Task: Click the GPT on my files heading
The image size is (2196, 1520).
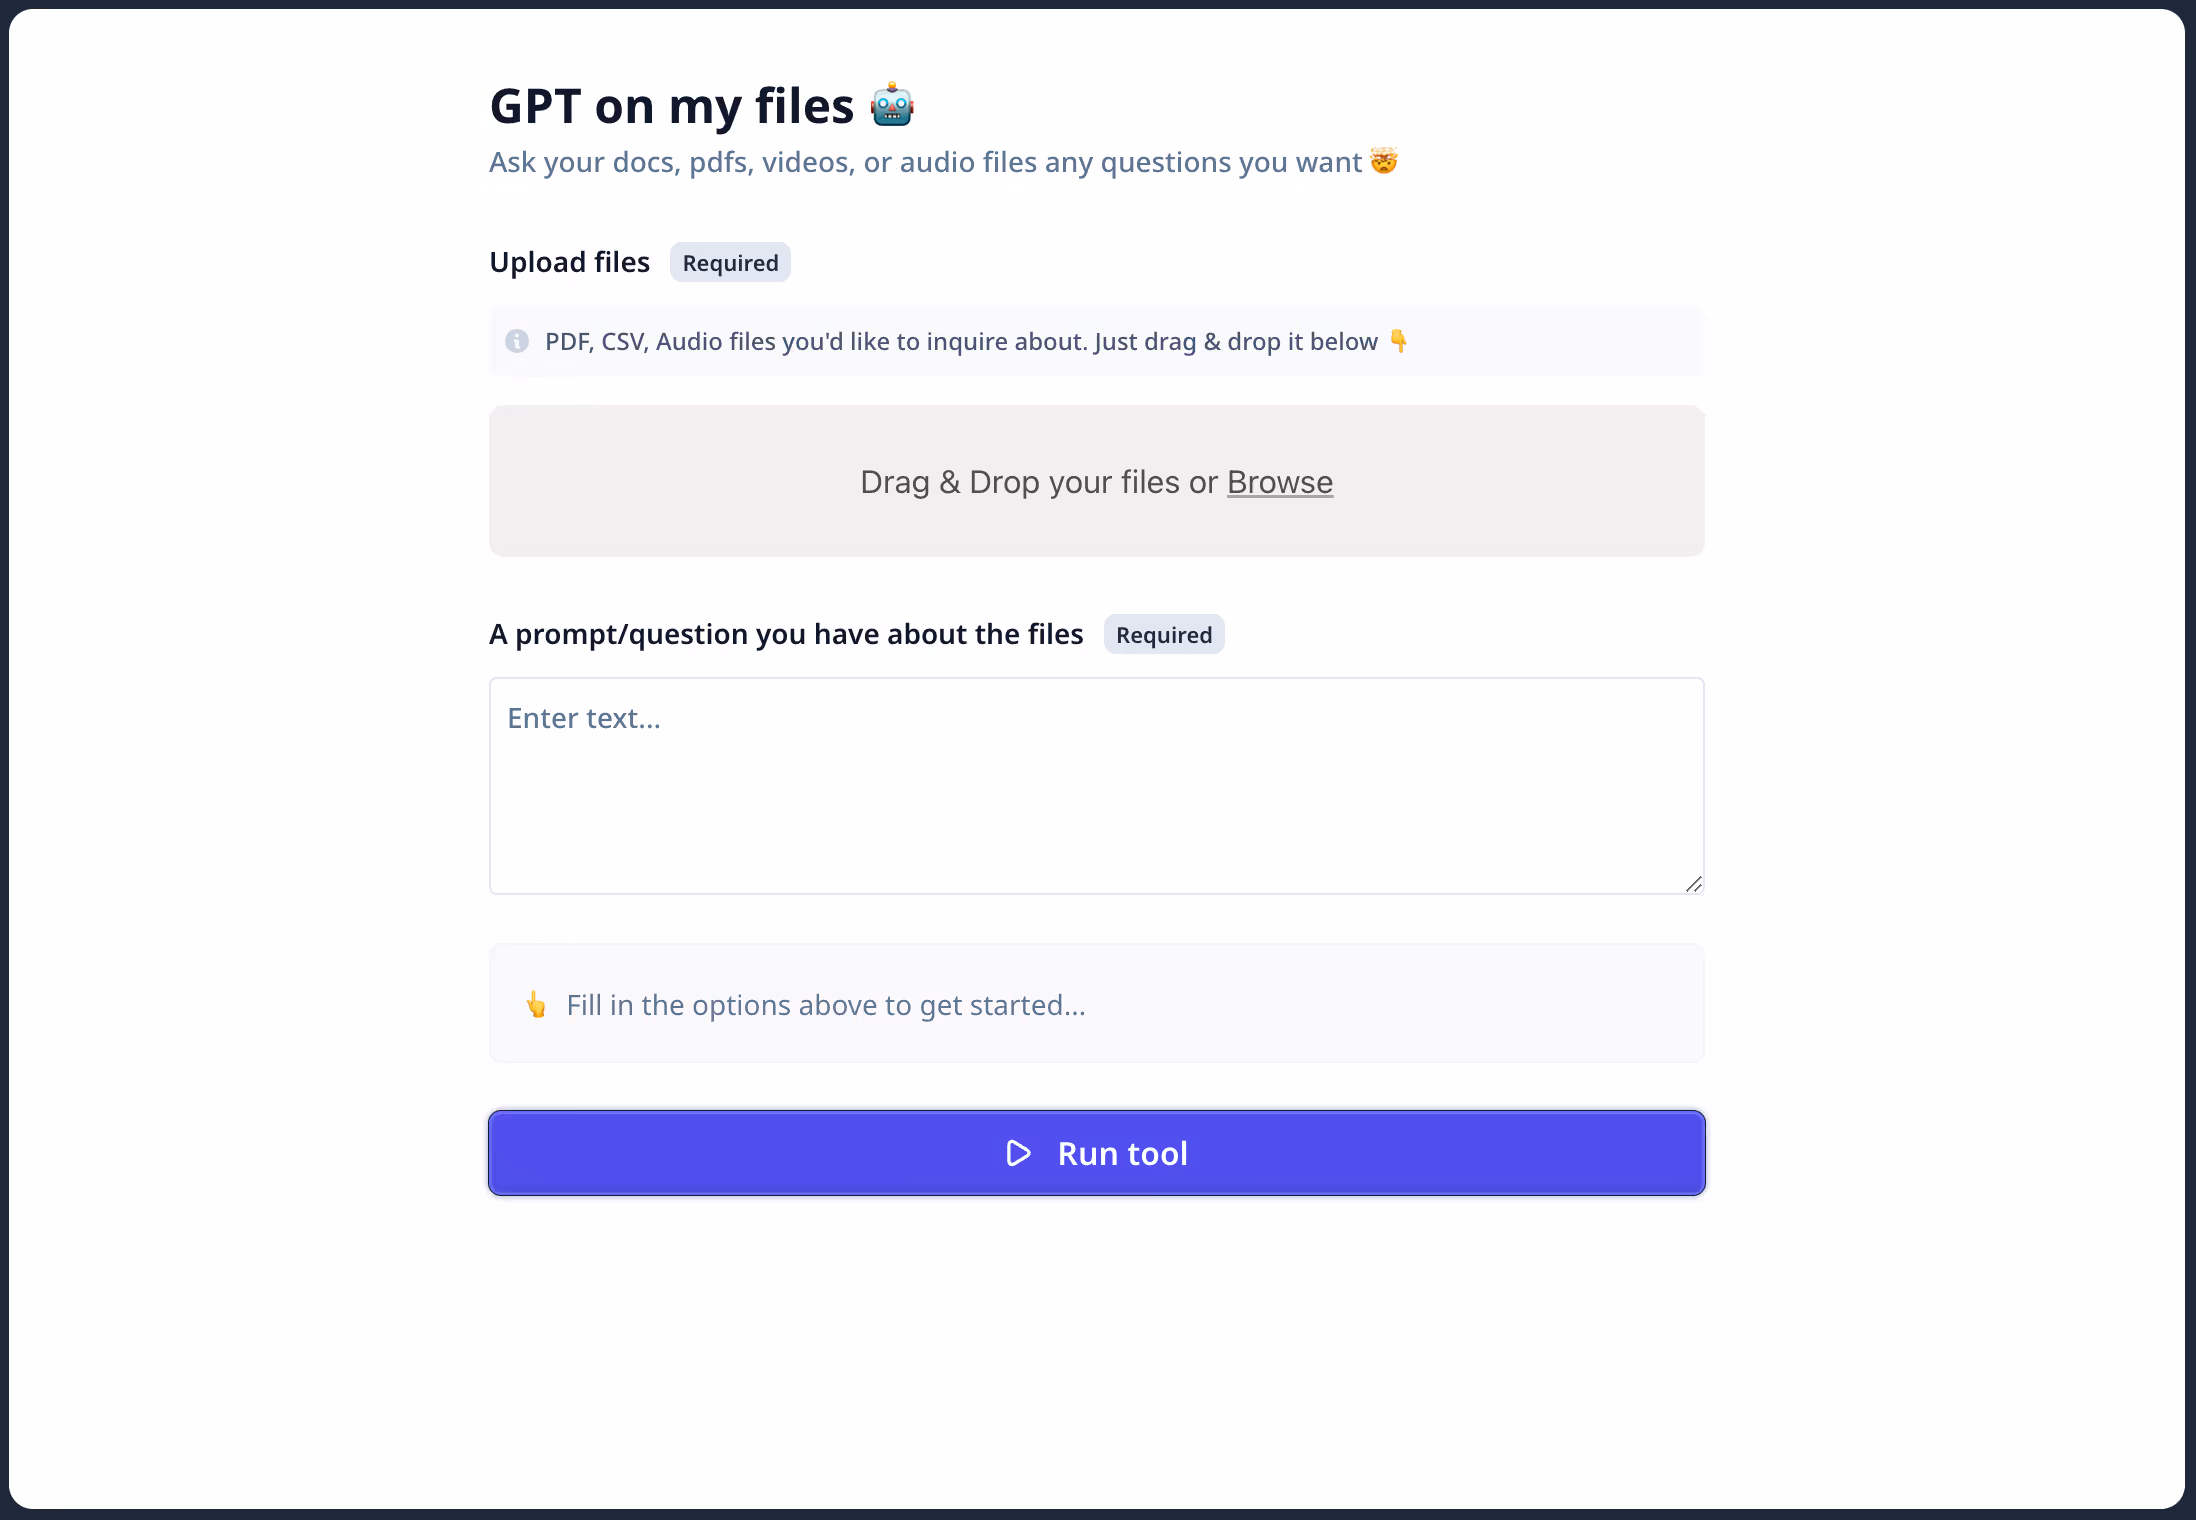Action: click(x=671, y=106)
